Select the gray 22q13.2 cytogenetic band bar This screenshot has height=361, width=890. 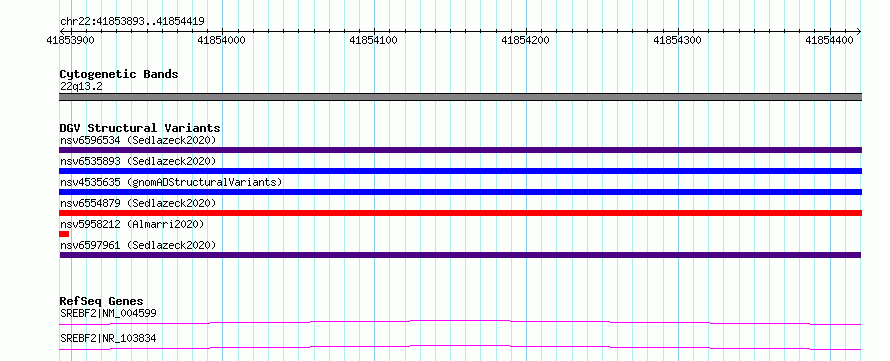point(460,97)
